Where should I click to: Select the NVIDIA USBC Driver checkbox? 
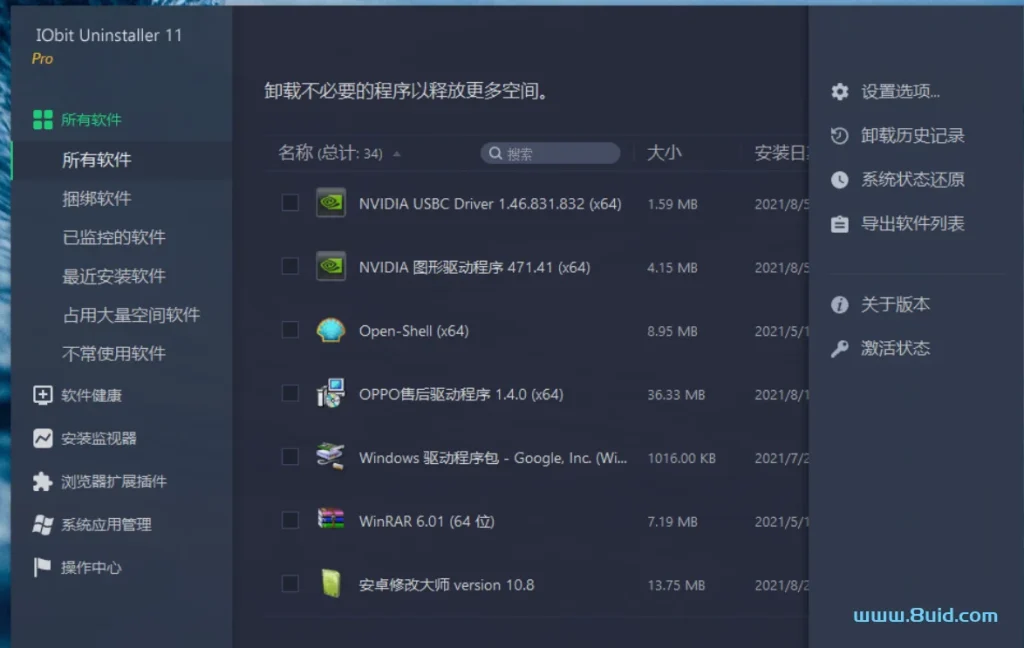[x=290, y=202]
